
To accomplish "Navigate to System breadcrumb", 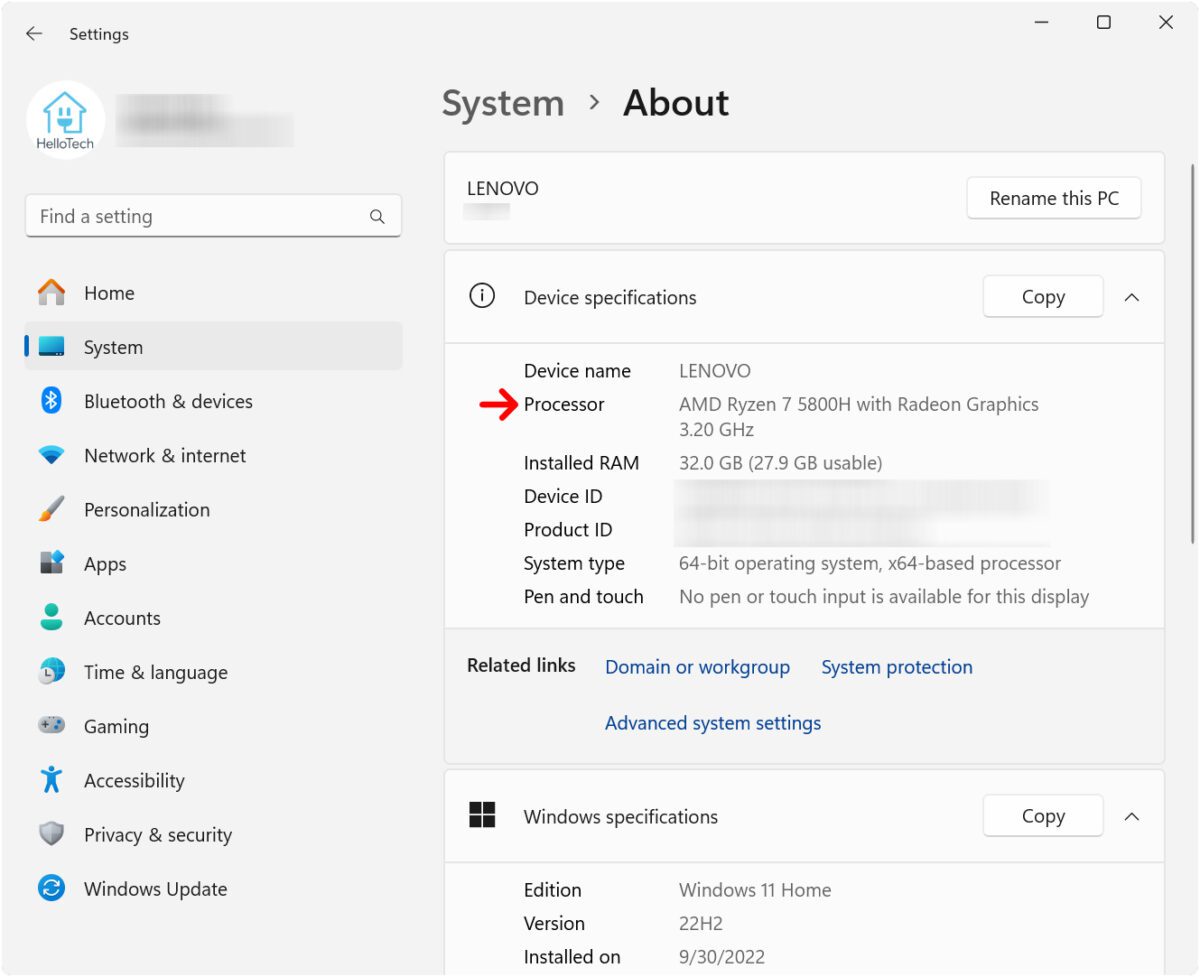I will tap(503, 103).
